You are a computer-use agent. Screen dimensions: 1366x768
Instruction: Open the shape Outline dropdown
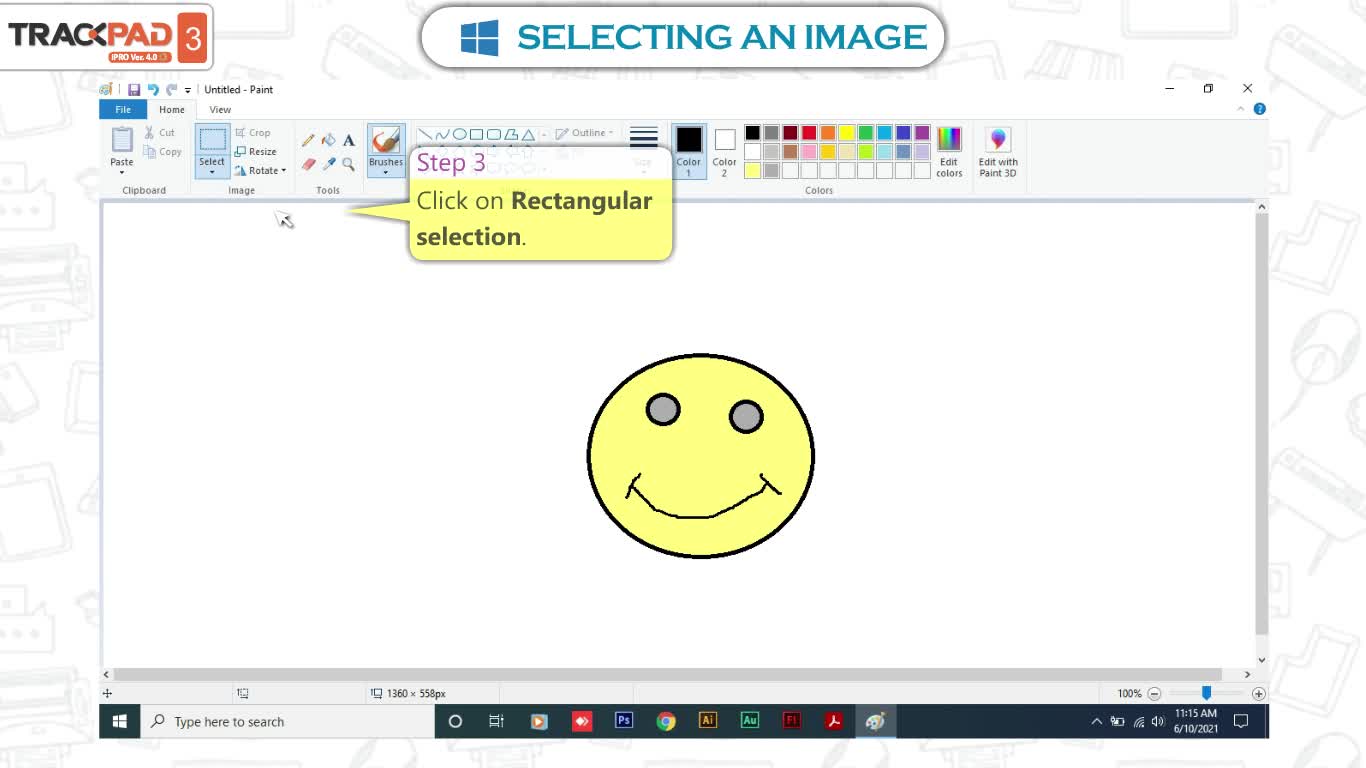(x=585, y=133)
